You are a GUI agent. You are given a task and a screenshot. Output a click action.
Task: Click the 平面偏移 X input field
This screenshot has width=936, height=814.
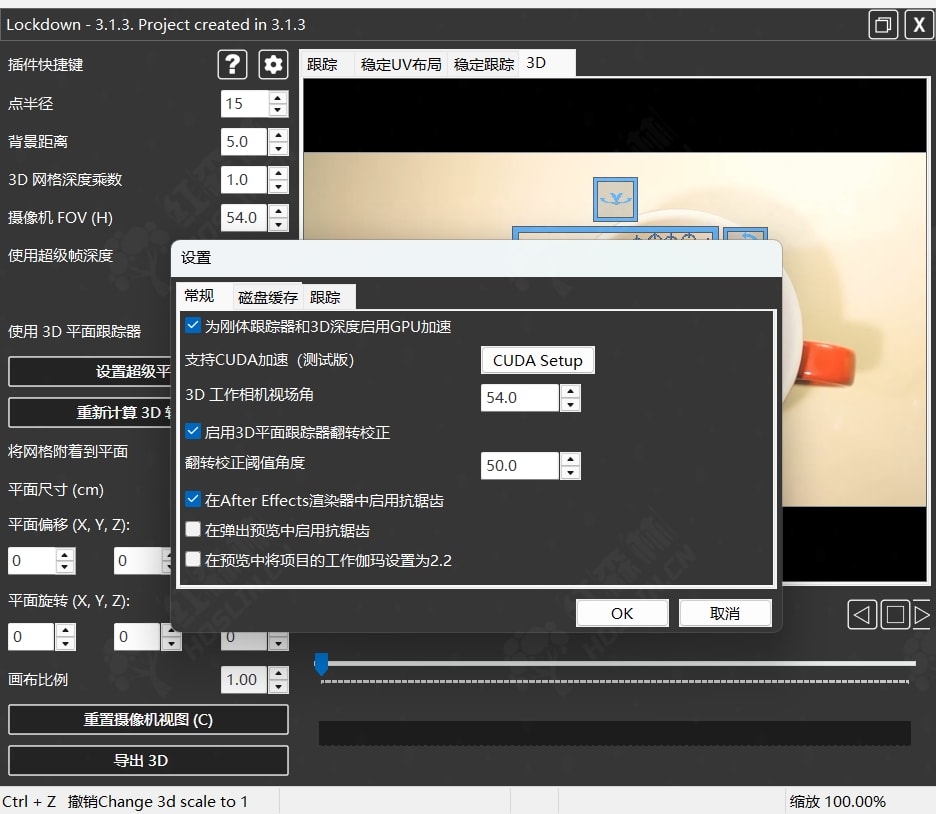(x=32, y=561)
